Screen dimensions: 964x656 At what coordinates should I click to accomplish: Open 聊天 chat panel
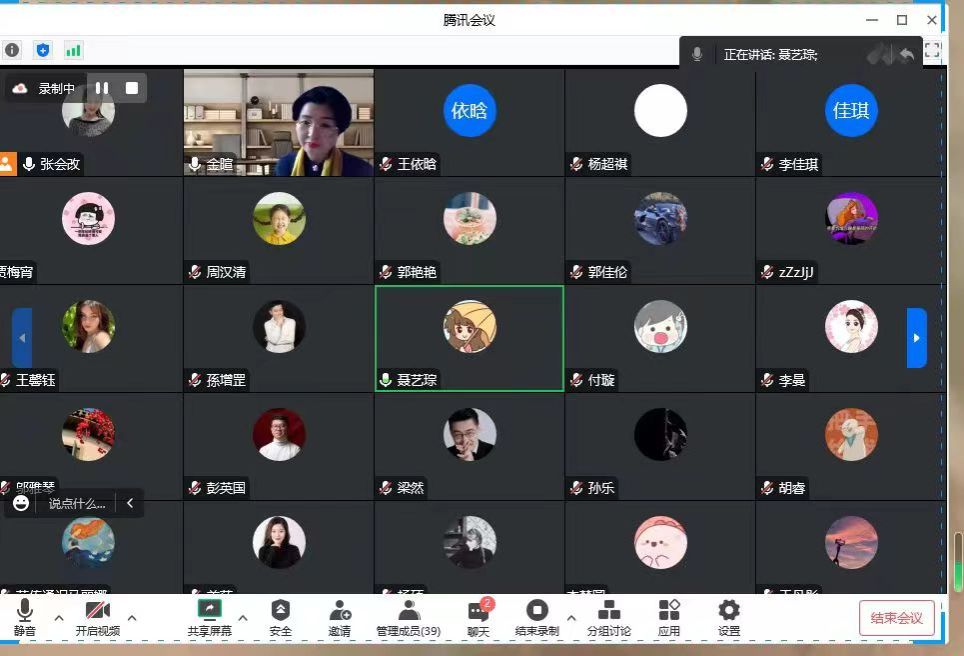pos(480,617)
